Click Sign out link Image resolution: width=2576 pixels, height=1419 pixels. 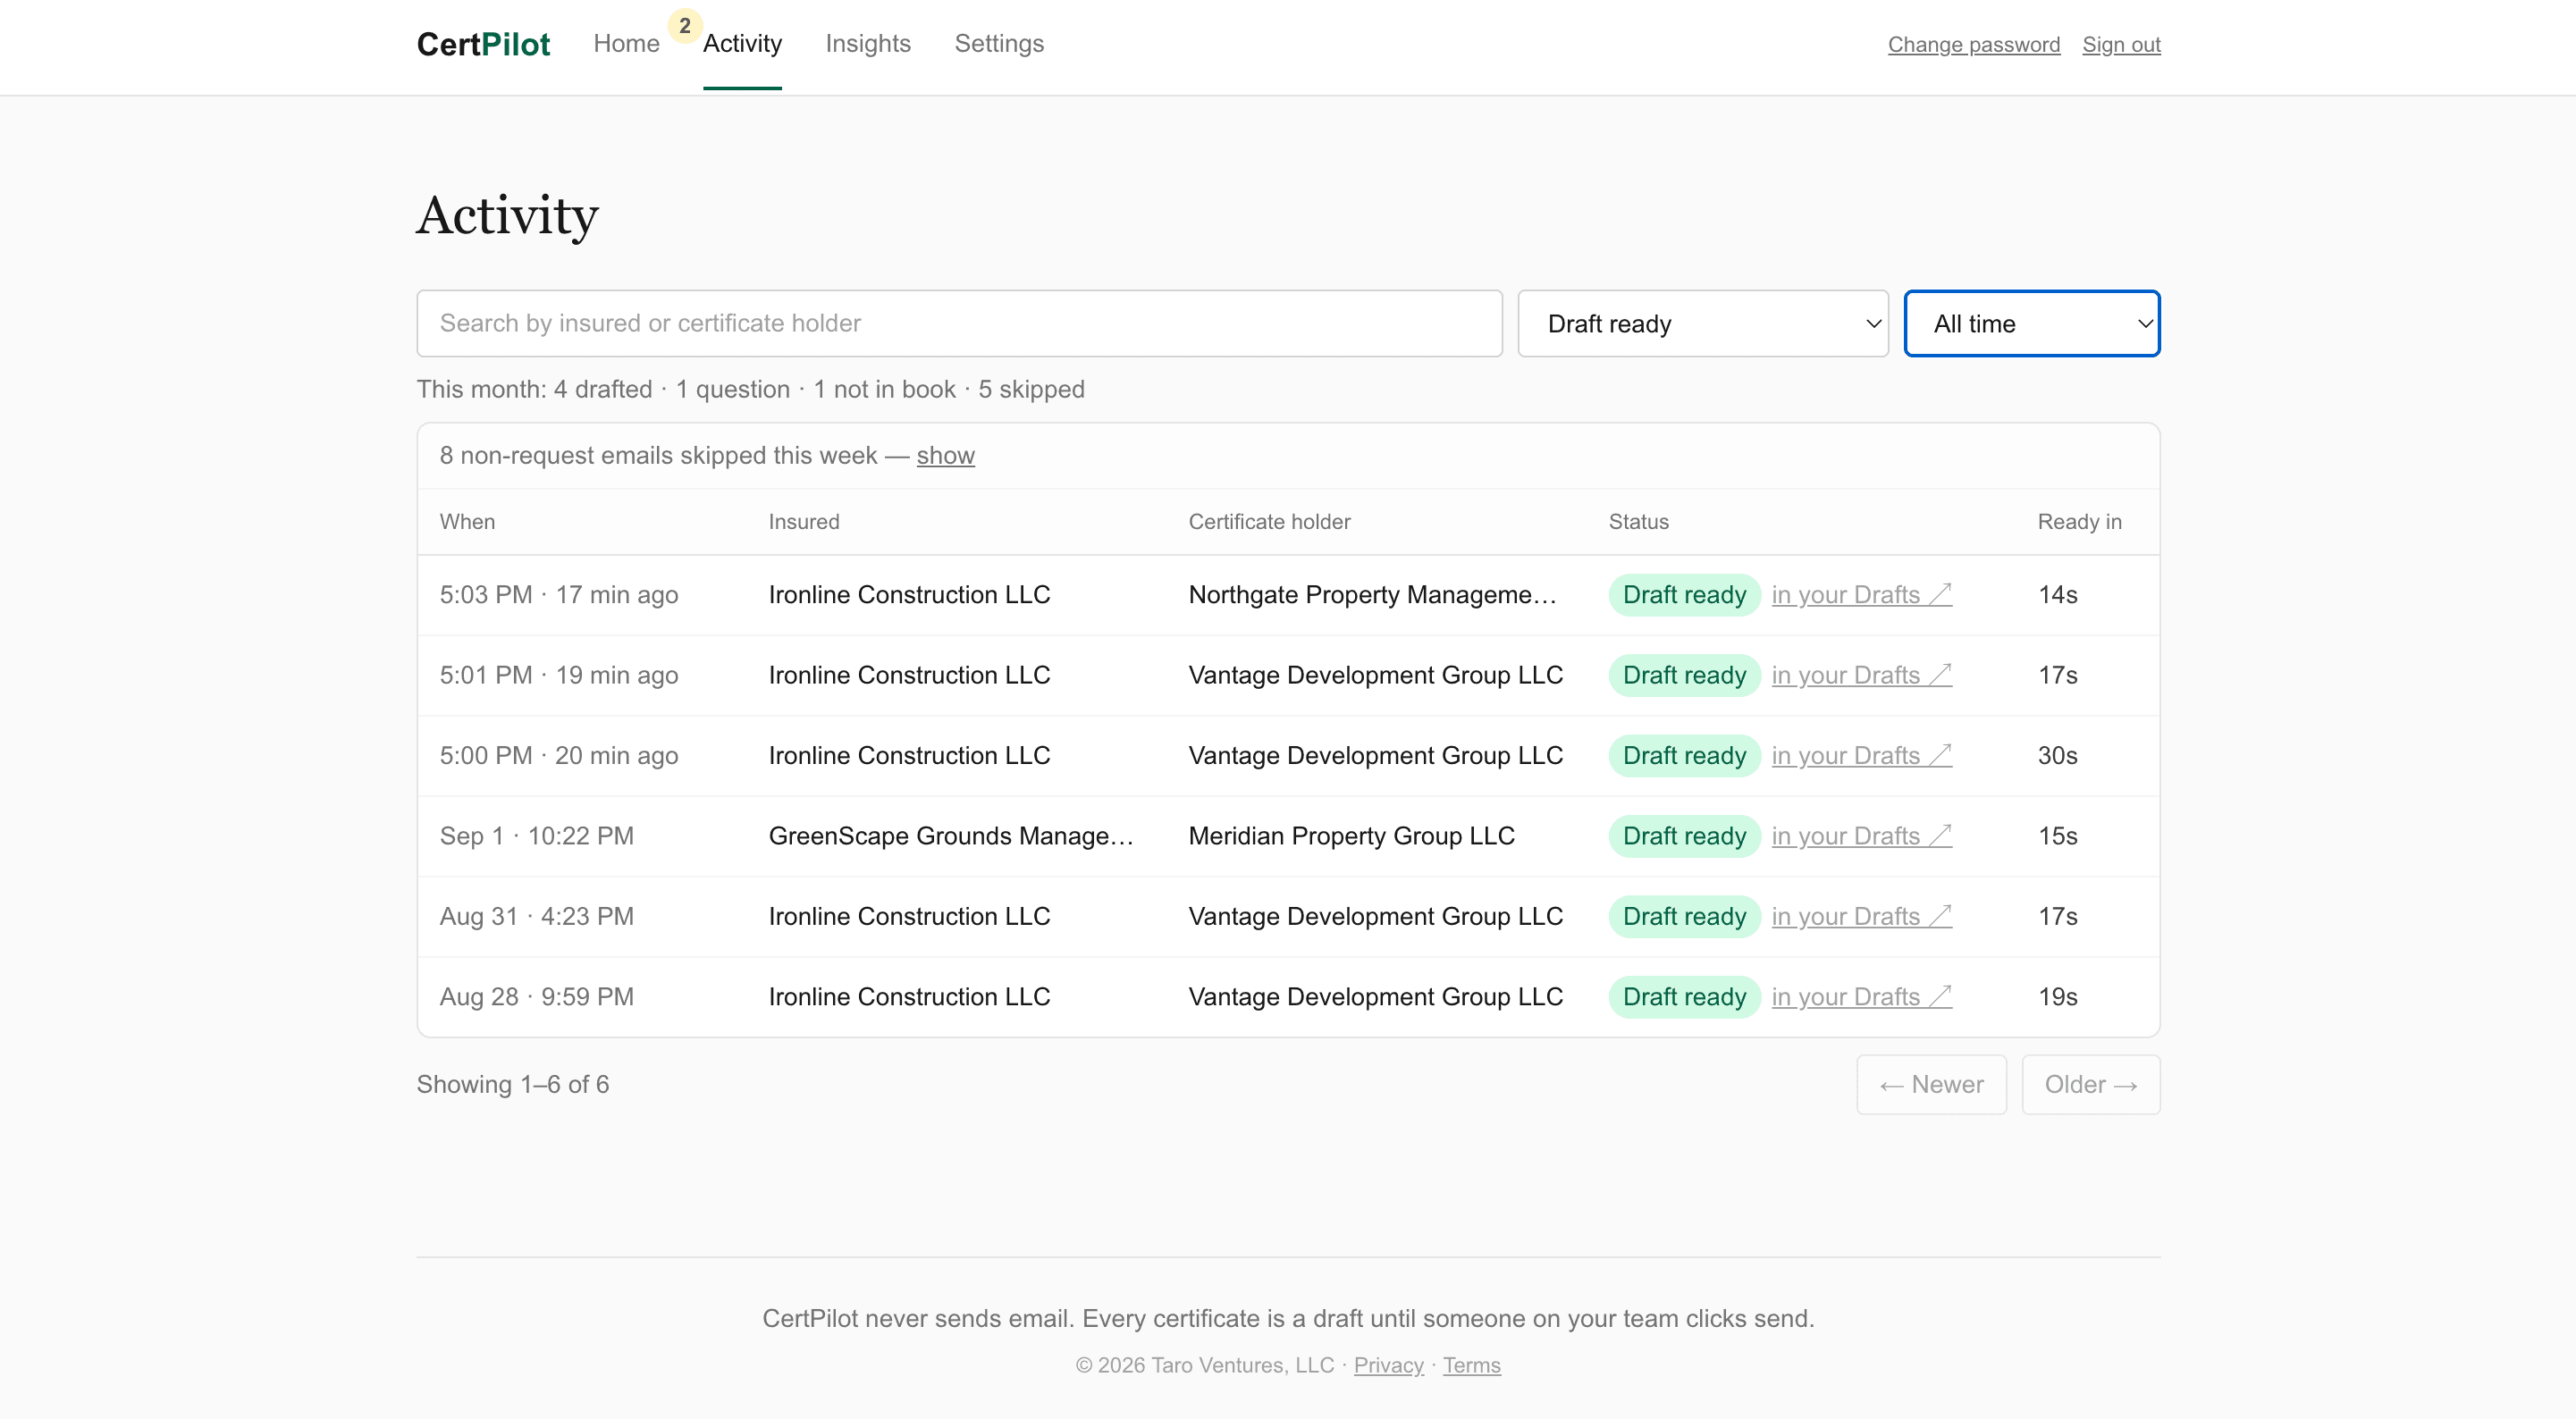click(2121, 45)
